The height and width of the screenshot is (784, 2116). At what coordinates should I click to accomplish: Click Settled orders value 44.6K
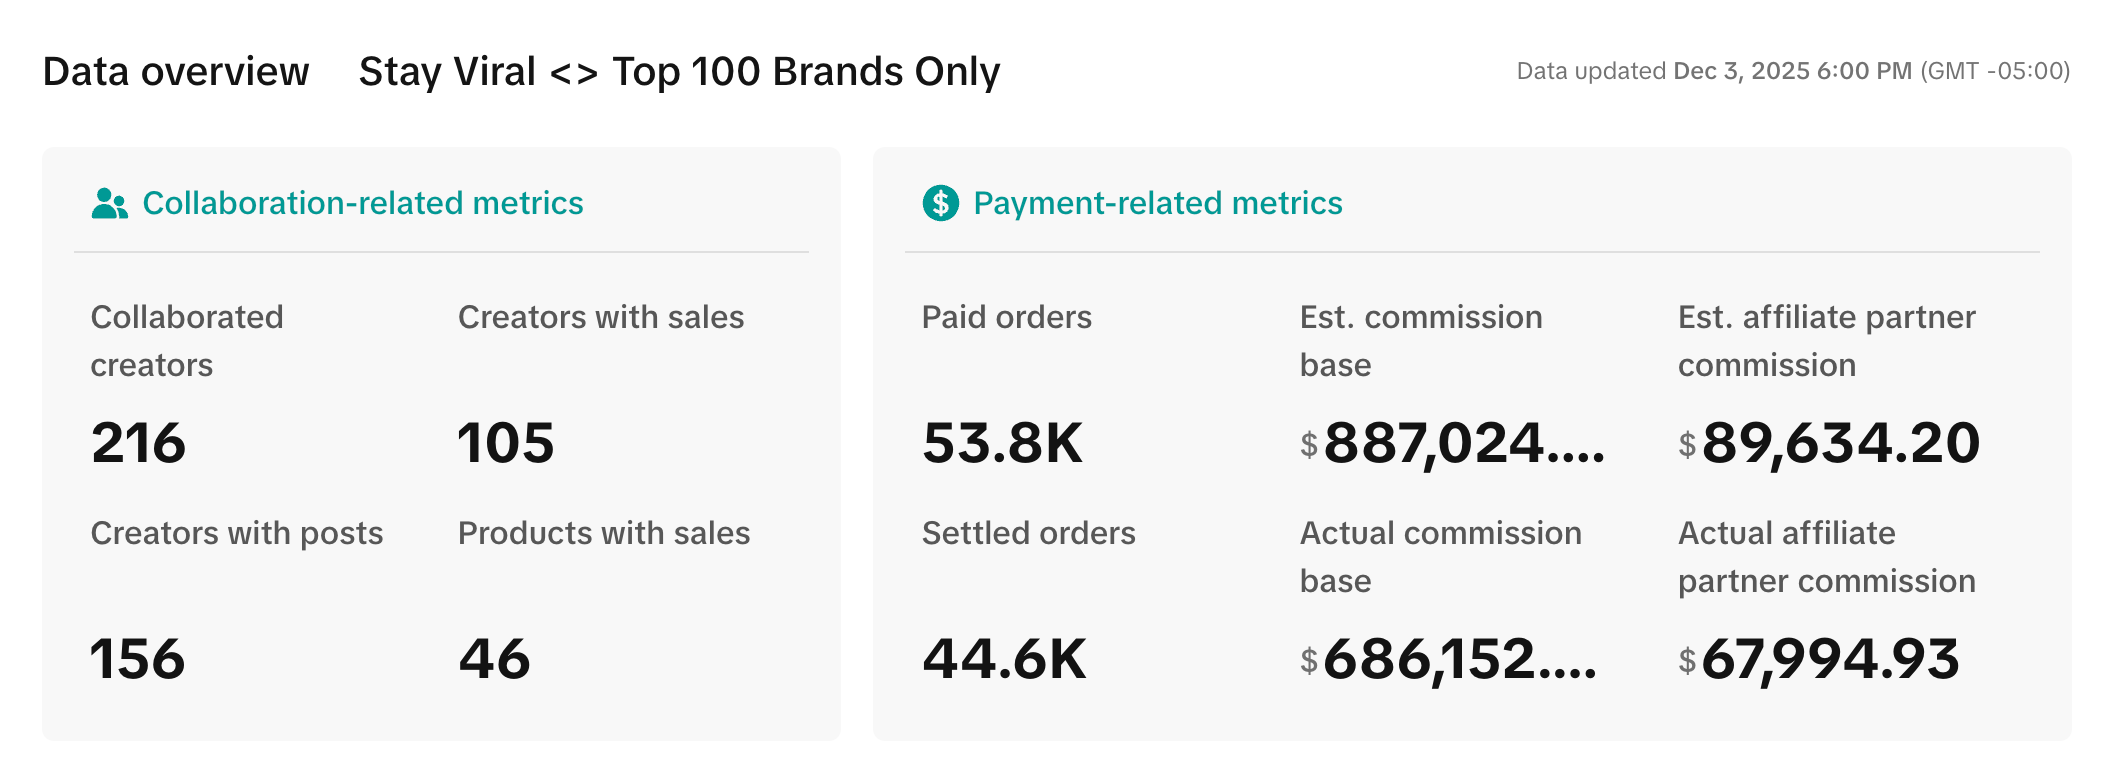(1004, 659)
